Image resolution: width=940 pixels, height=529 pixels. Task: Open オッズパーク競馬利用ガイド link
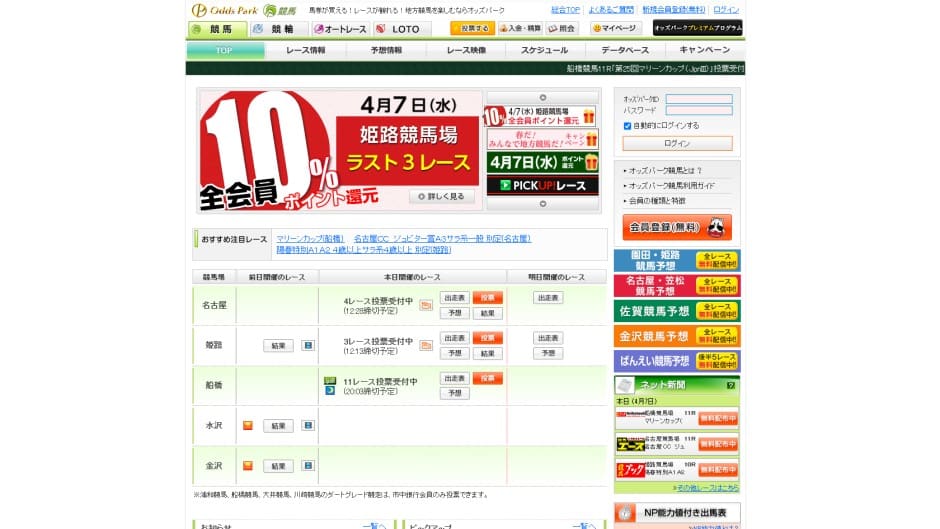point(671,186)
